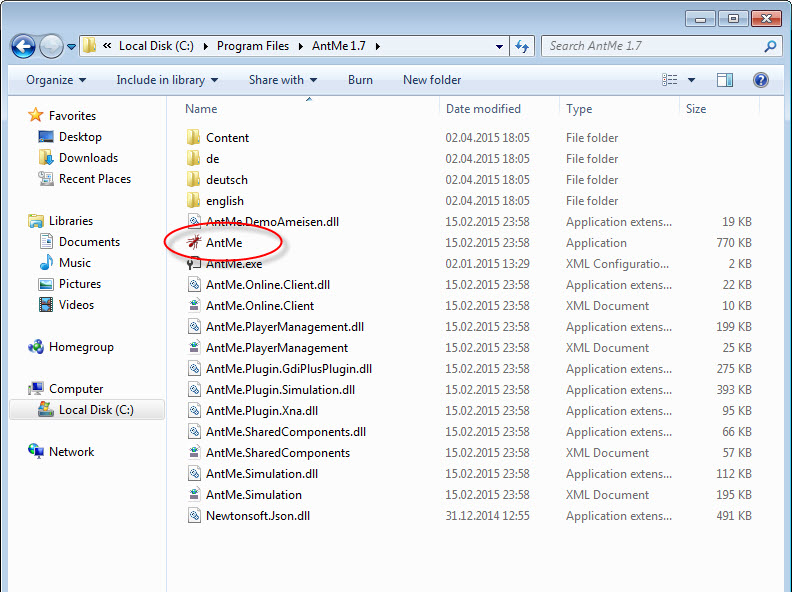
Task: Open the Organize menu
Action: pos(56,80)
